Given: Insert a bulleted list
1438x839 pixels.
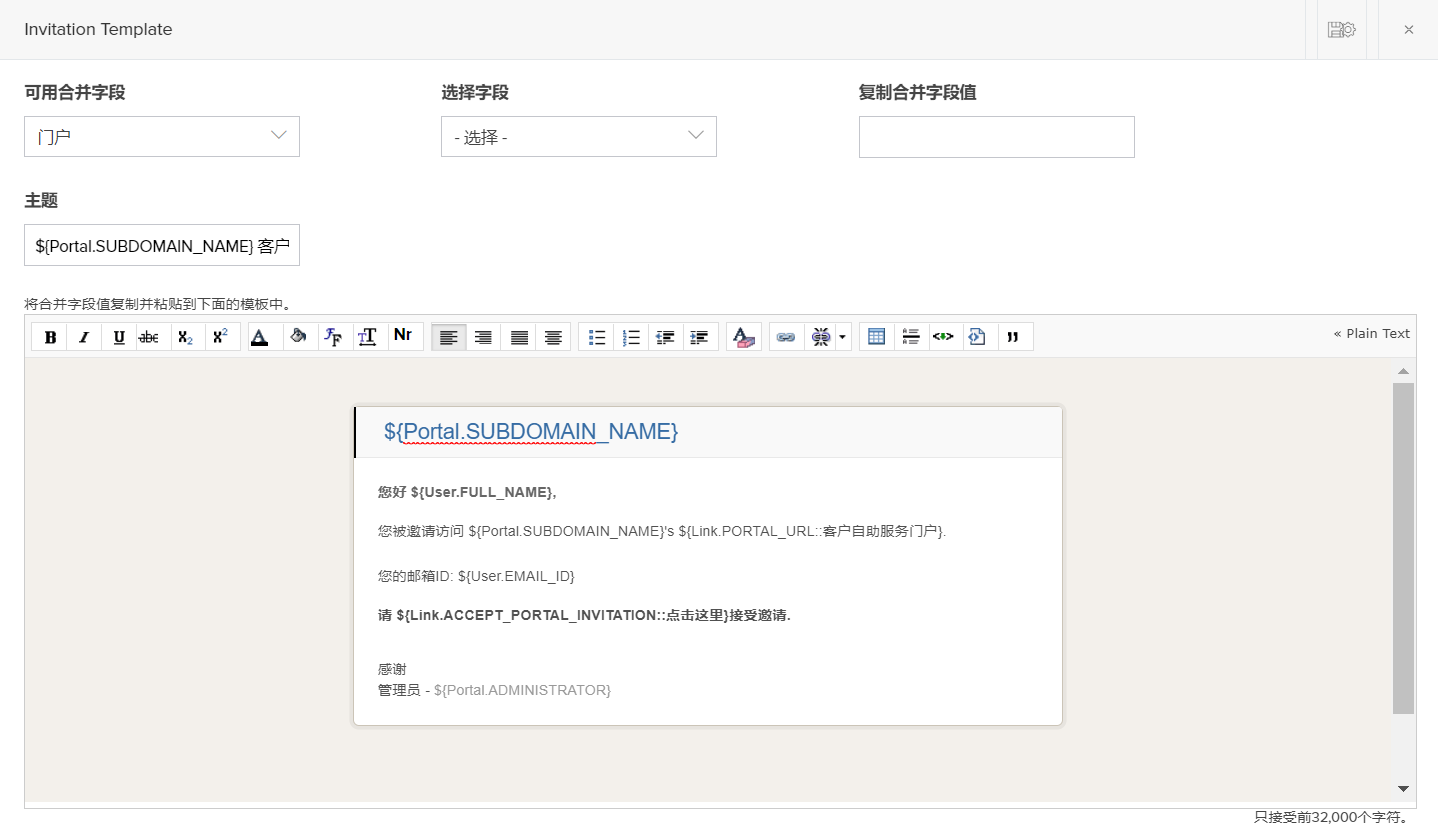Looking at the screenshot, I should 597,337.
